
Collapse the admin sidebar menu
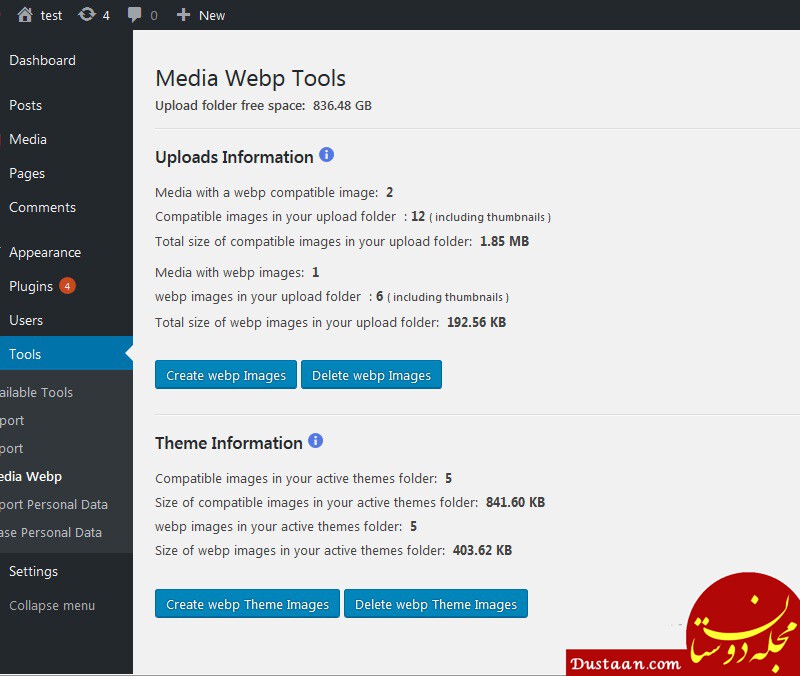[x=52, y=606]
